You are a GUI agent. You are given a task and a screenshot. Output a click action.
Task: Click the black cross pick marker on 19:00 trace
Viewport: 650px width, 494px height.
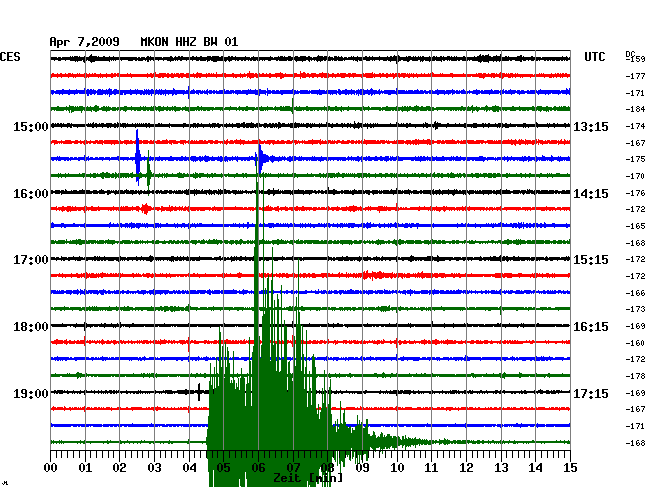pos(199,392)
